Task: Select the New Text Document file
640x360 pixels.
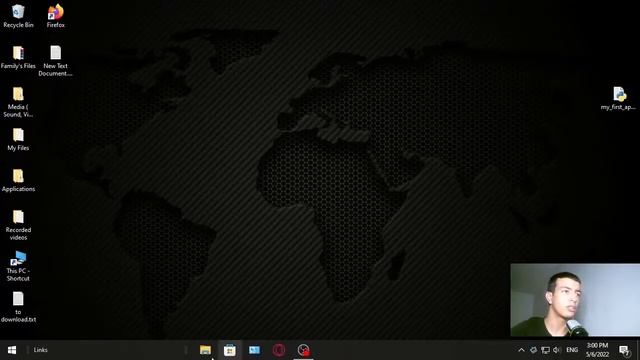Action: [56, 61]
